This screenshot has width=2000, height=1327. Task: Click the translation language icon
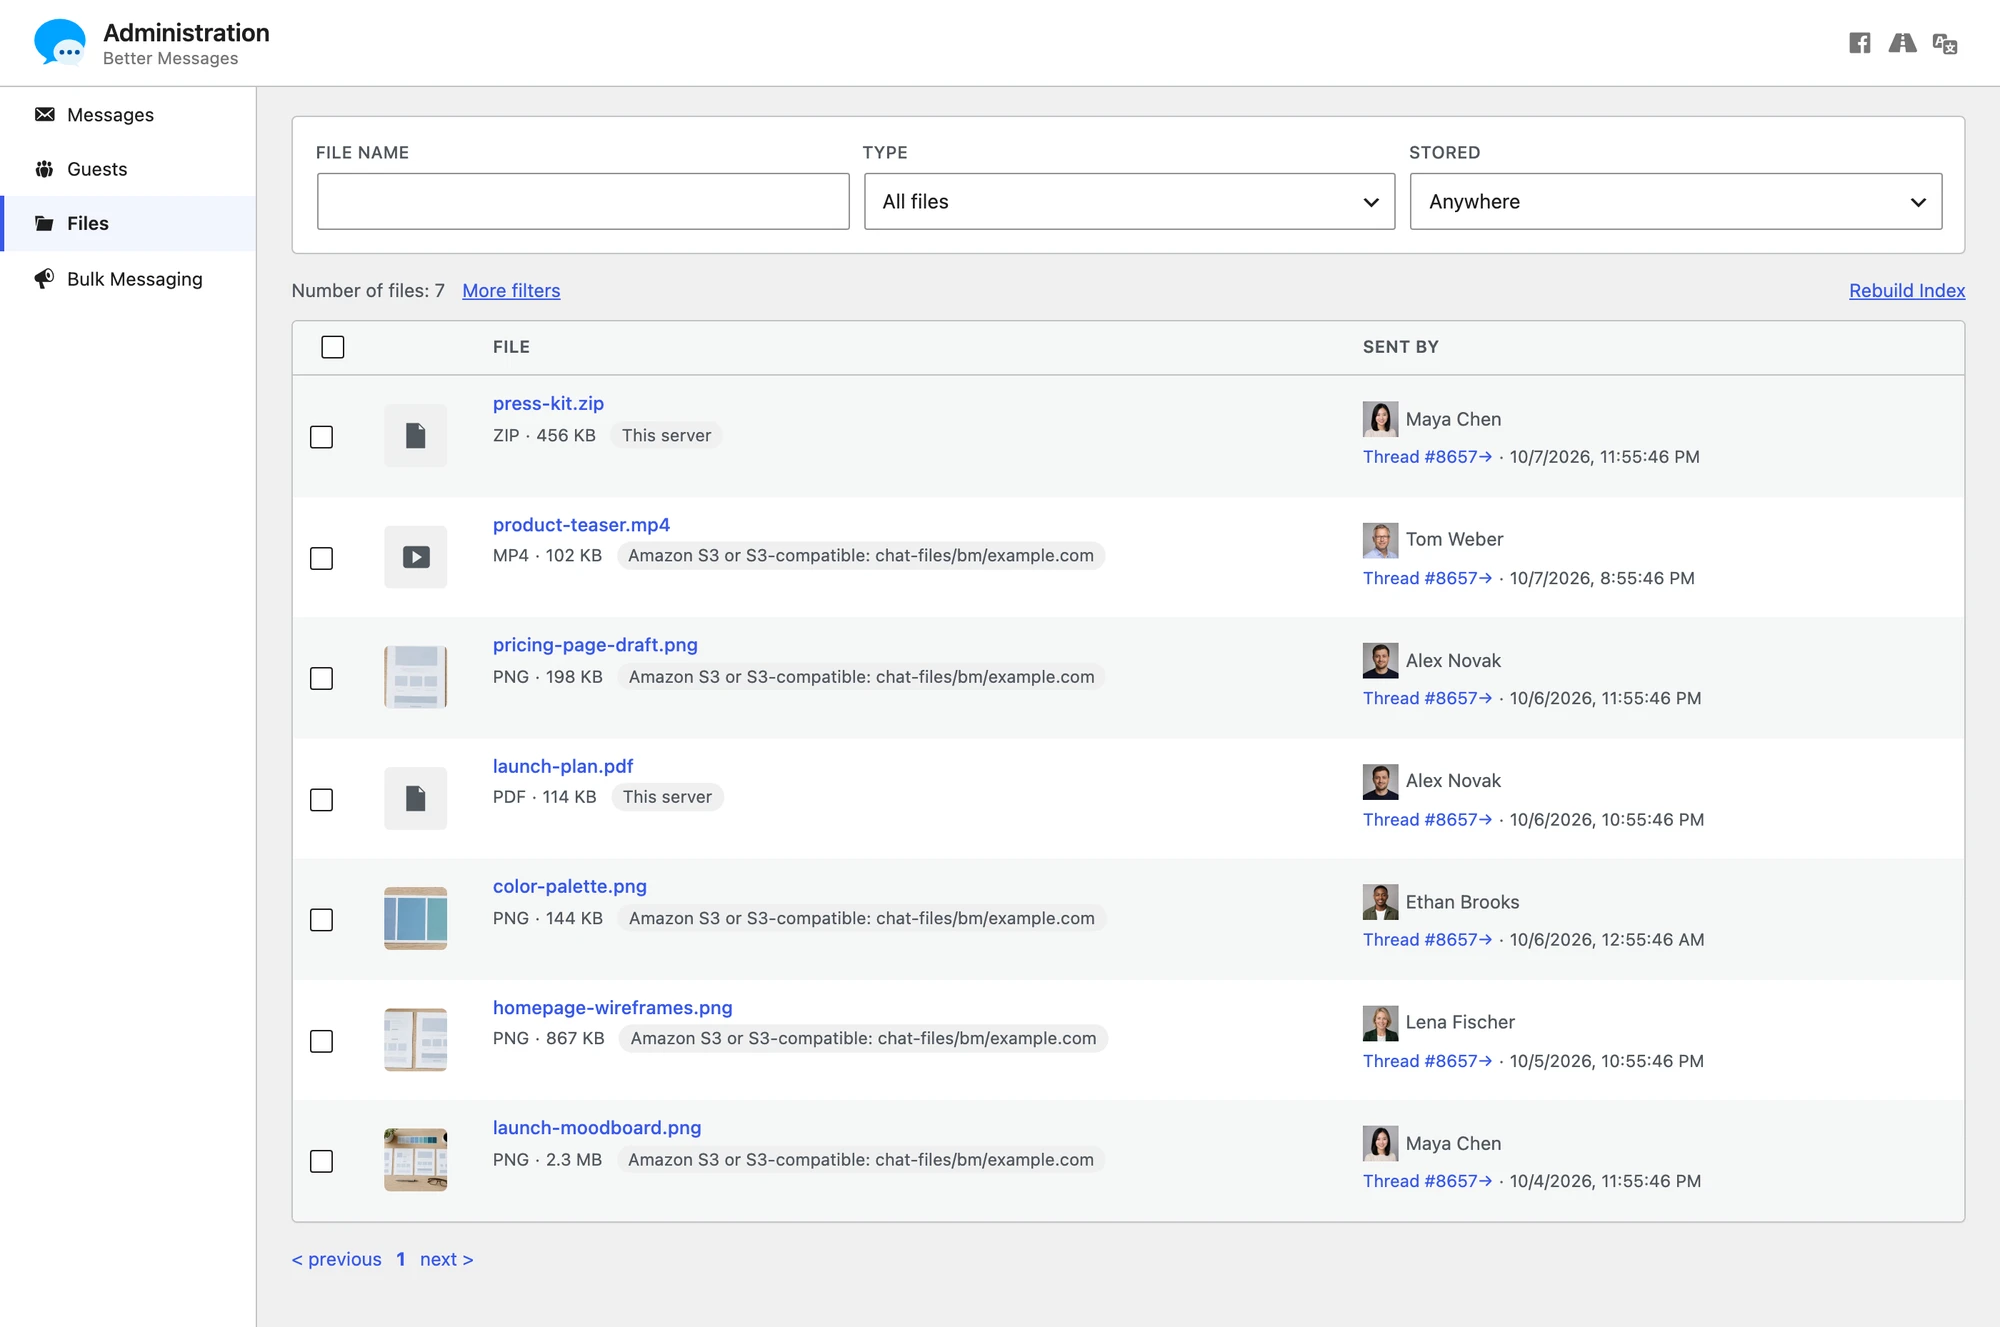tap(1945, 43)
